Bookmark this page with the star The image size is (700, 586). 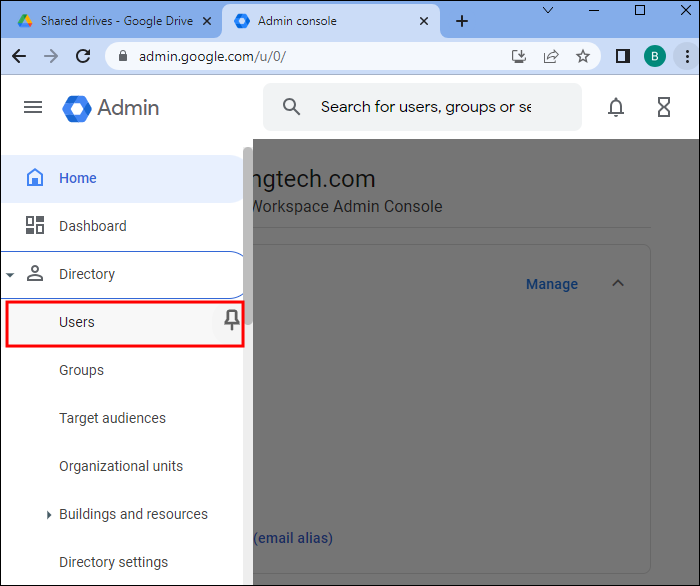tap(583, 56)
